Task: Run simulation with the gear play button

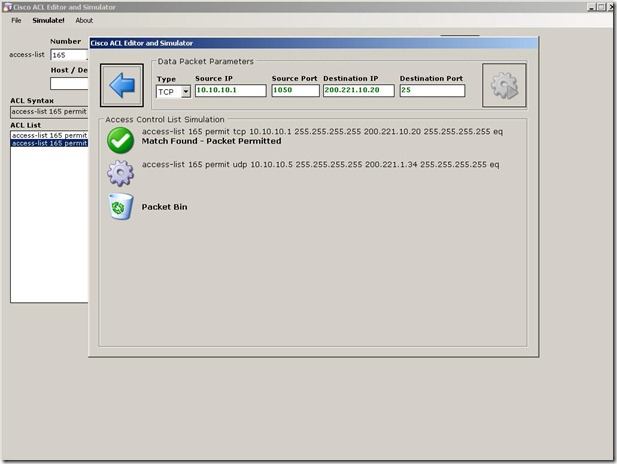Action: tap(504, 85)
